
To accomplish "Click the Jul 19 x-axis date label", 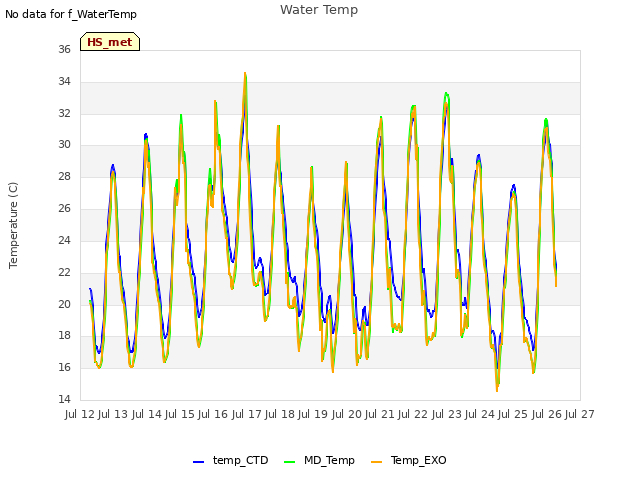I will coord(313,414).
